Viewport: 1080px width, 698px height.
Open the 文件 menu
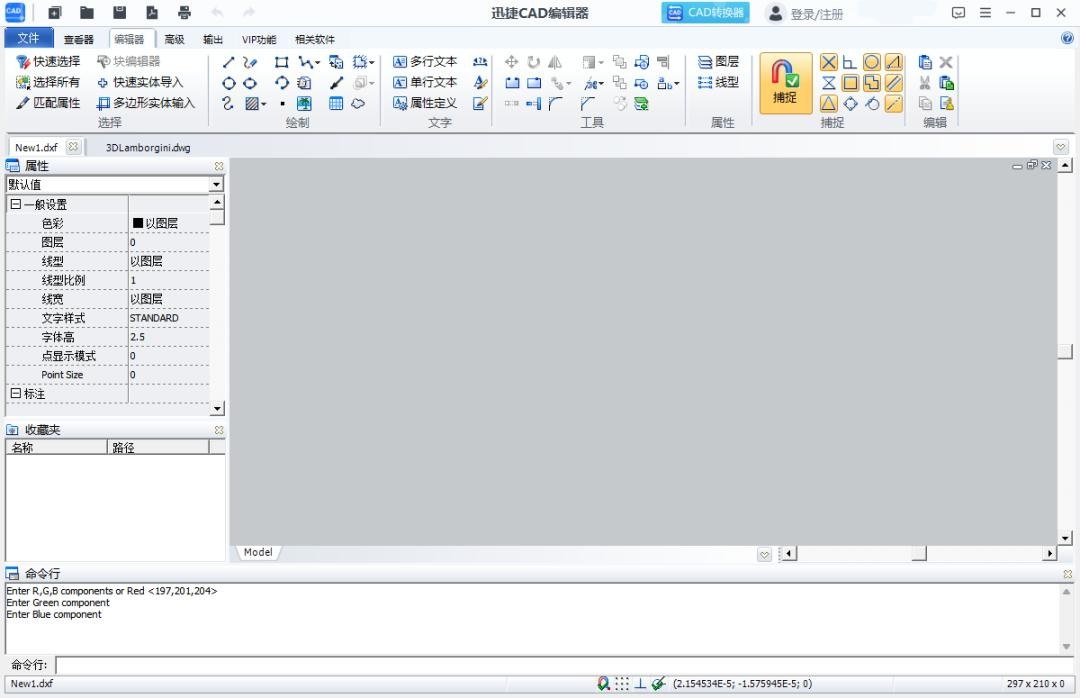pyautogui.click(x=29, y=39)
